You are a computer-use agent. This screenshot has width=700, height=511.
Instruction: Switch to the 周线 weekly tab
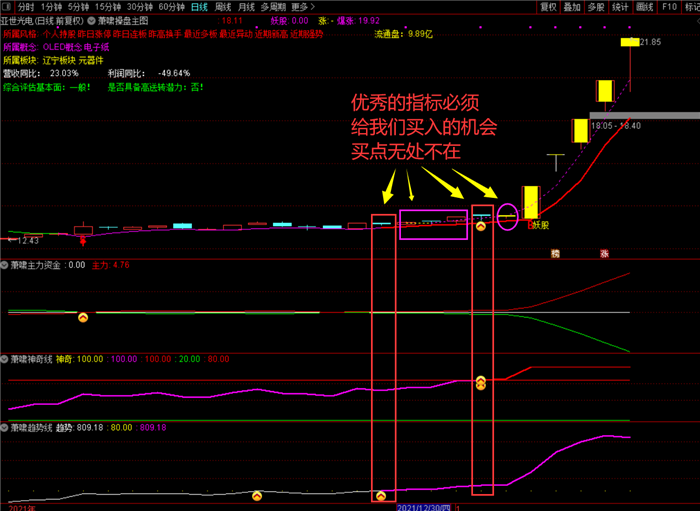(223, 7)
